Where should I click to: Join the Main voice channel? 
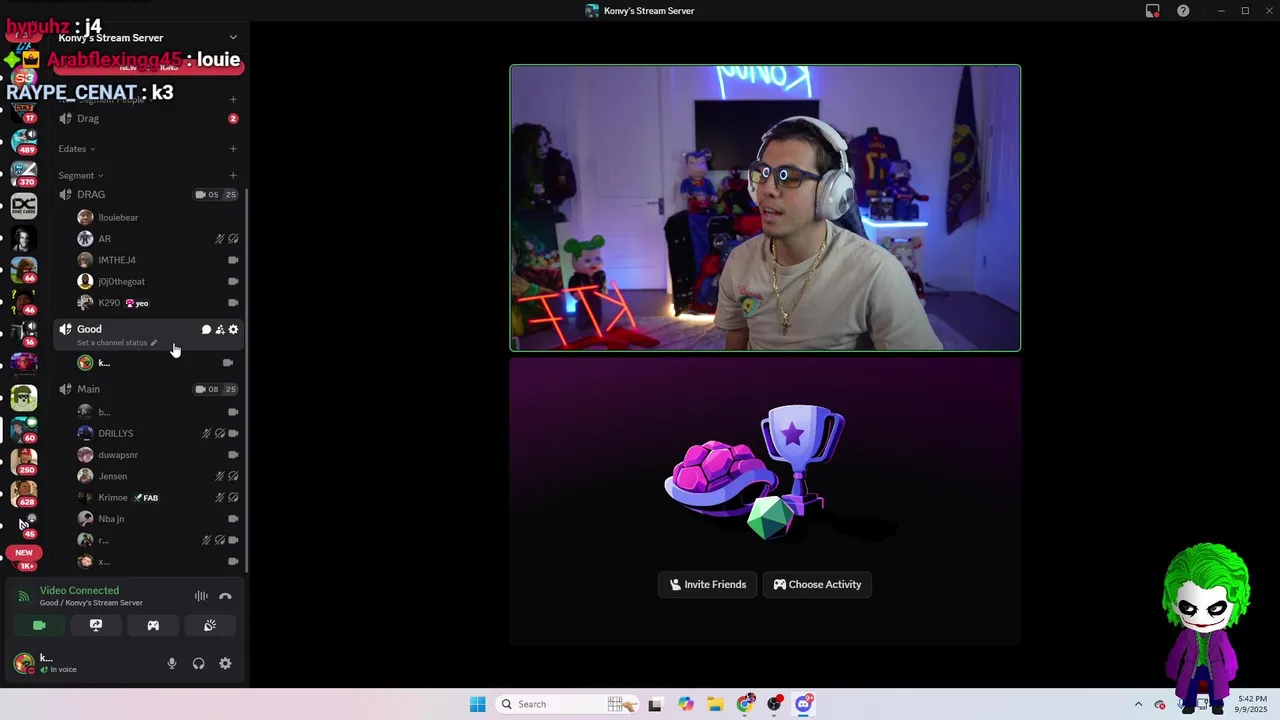[148, 389]
